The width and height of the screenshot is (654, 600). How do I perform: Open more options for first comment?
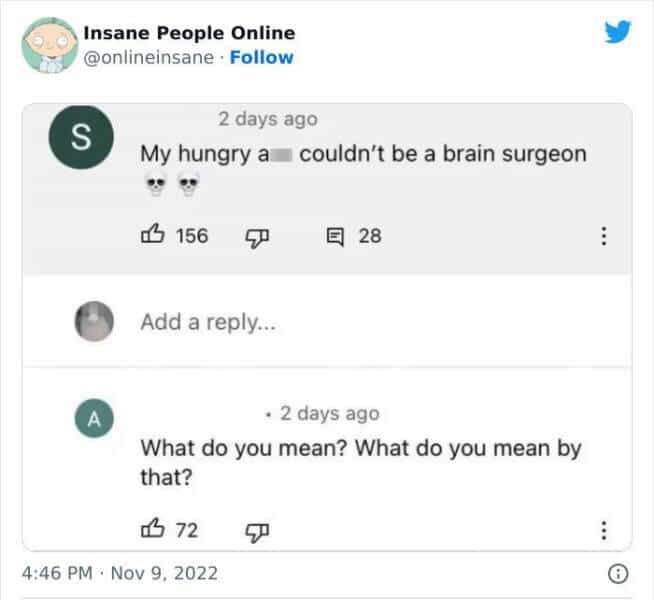point(603,236)
